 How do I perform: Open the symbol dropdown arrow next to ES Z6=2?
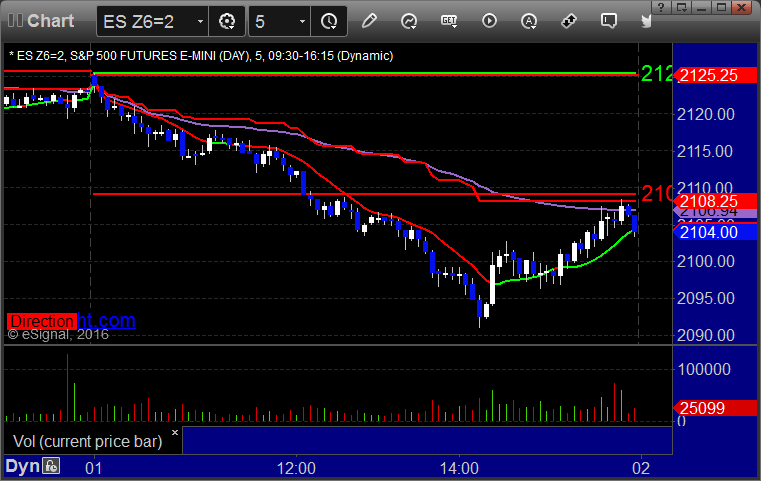click(x=200, y=22)
